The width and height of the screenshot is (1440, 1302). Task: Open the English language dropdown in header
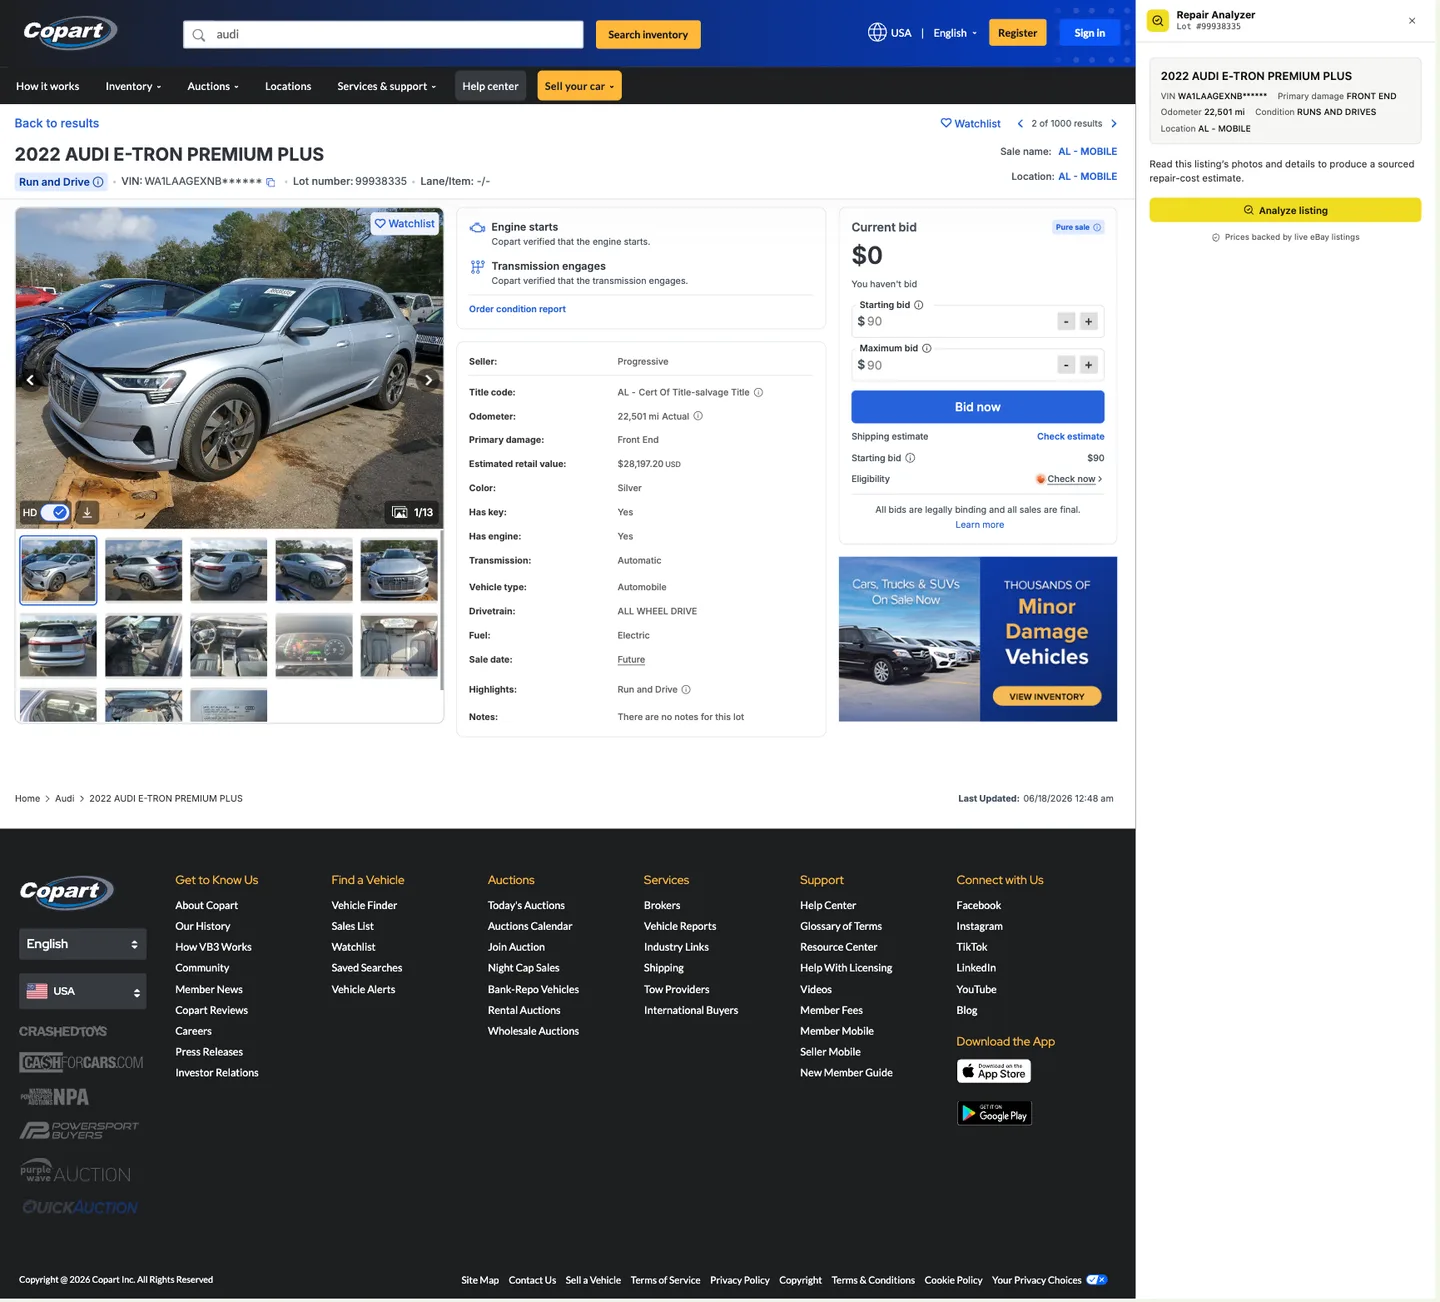(x=955, y=33)
